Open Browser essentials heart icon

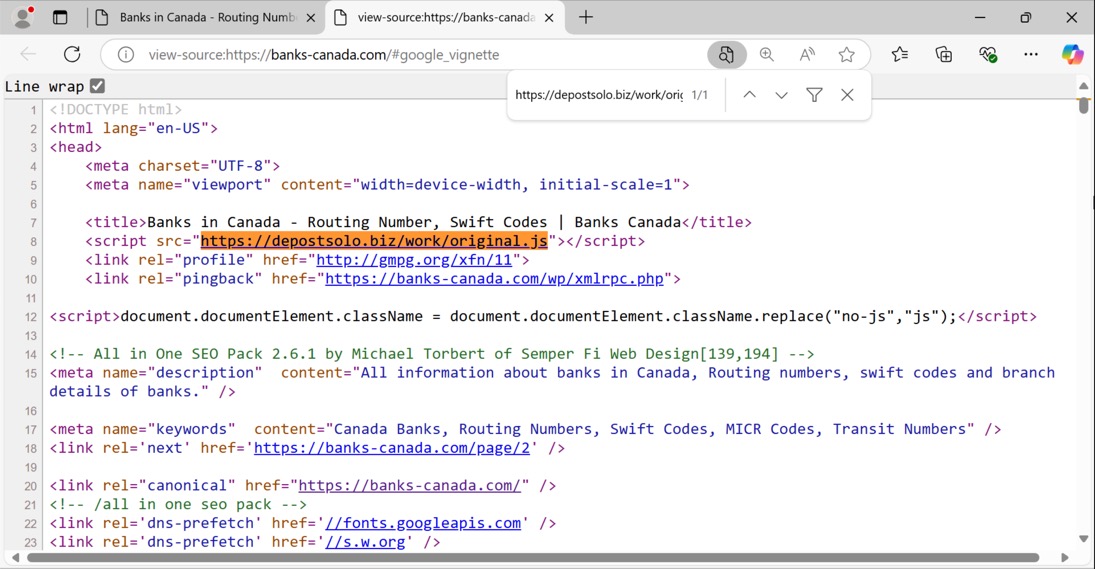point(987,54)
